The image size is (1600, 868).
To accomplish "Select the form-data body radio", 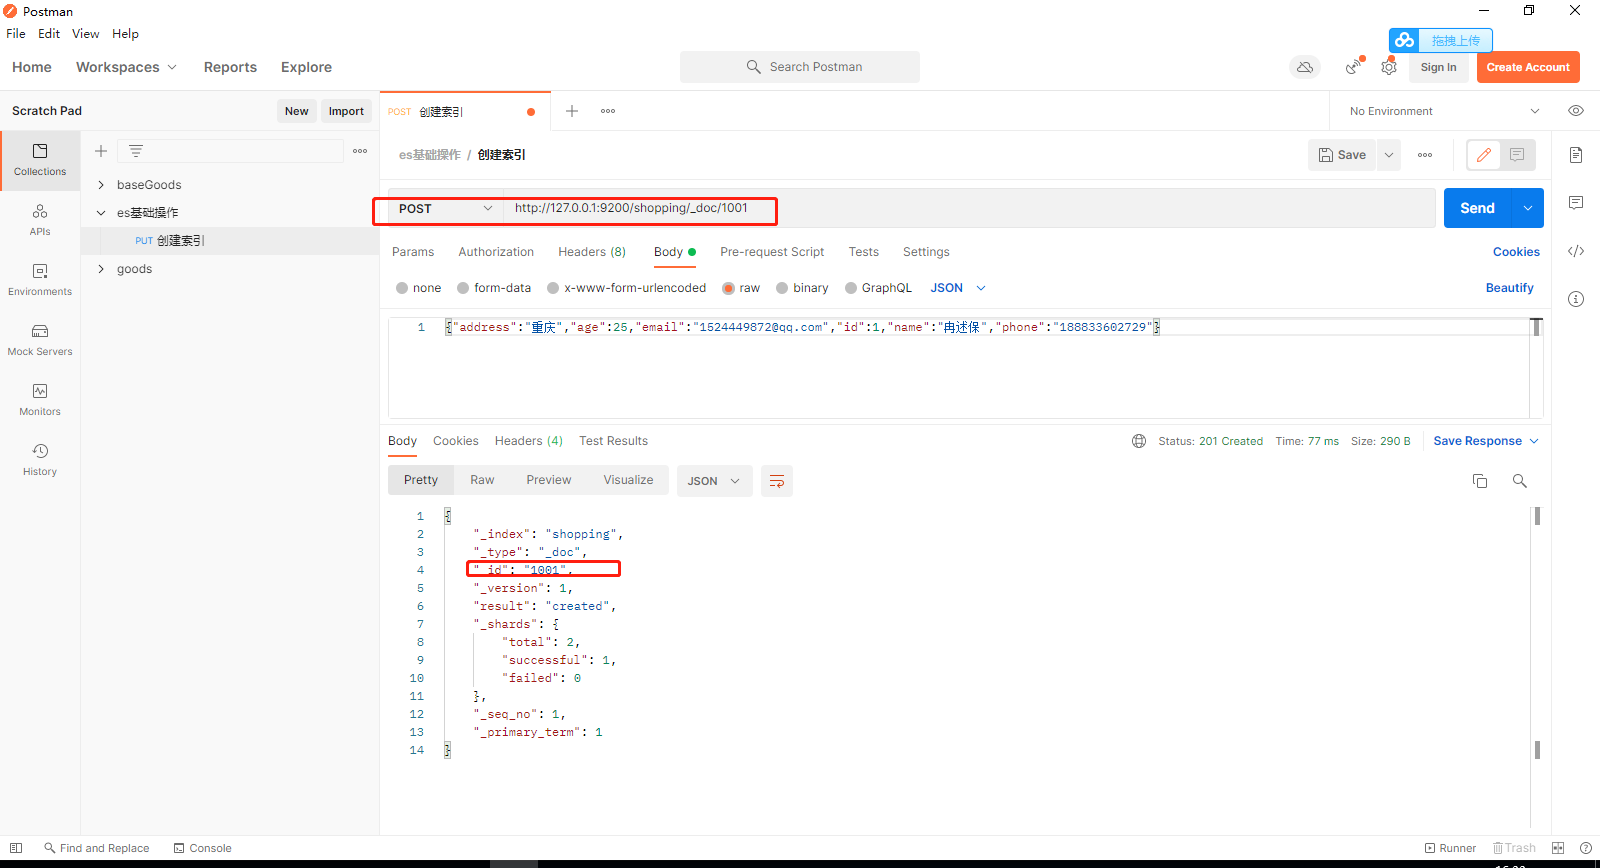I will click(463, 288).
